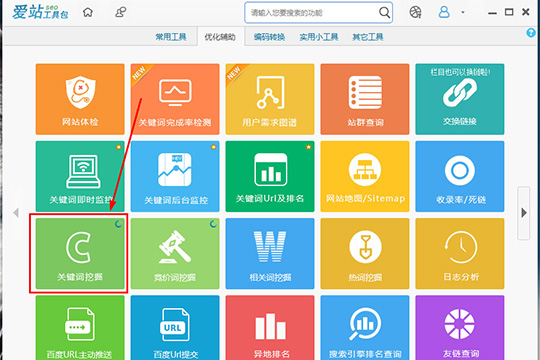This screenshot has height=360, width=540.
Task: Minimize the 爱站 window
Action: pyautogui.click(x=492, y=13)
